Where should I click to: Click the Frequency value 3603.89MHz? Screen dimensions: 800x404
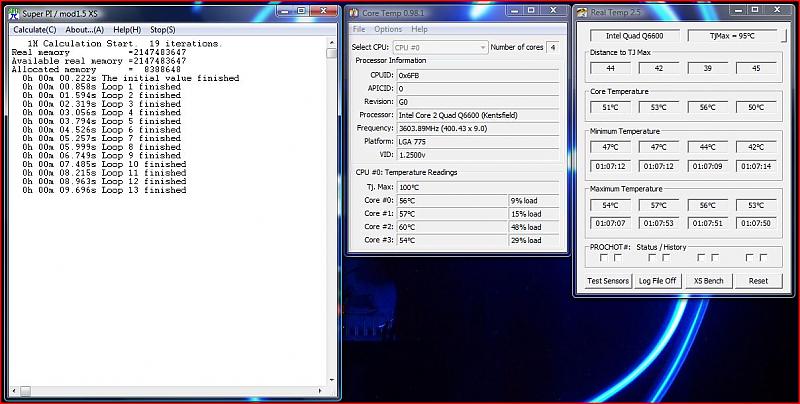(x=478, y=129)
